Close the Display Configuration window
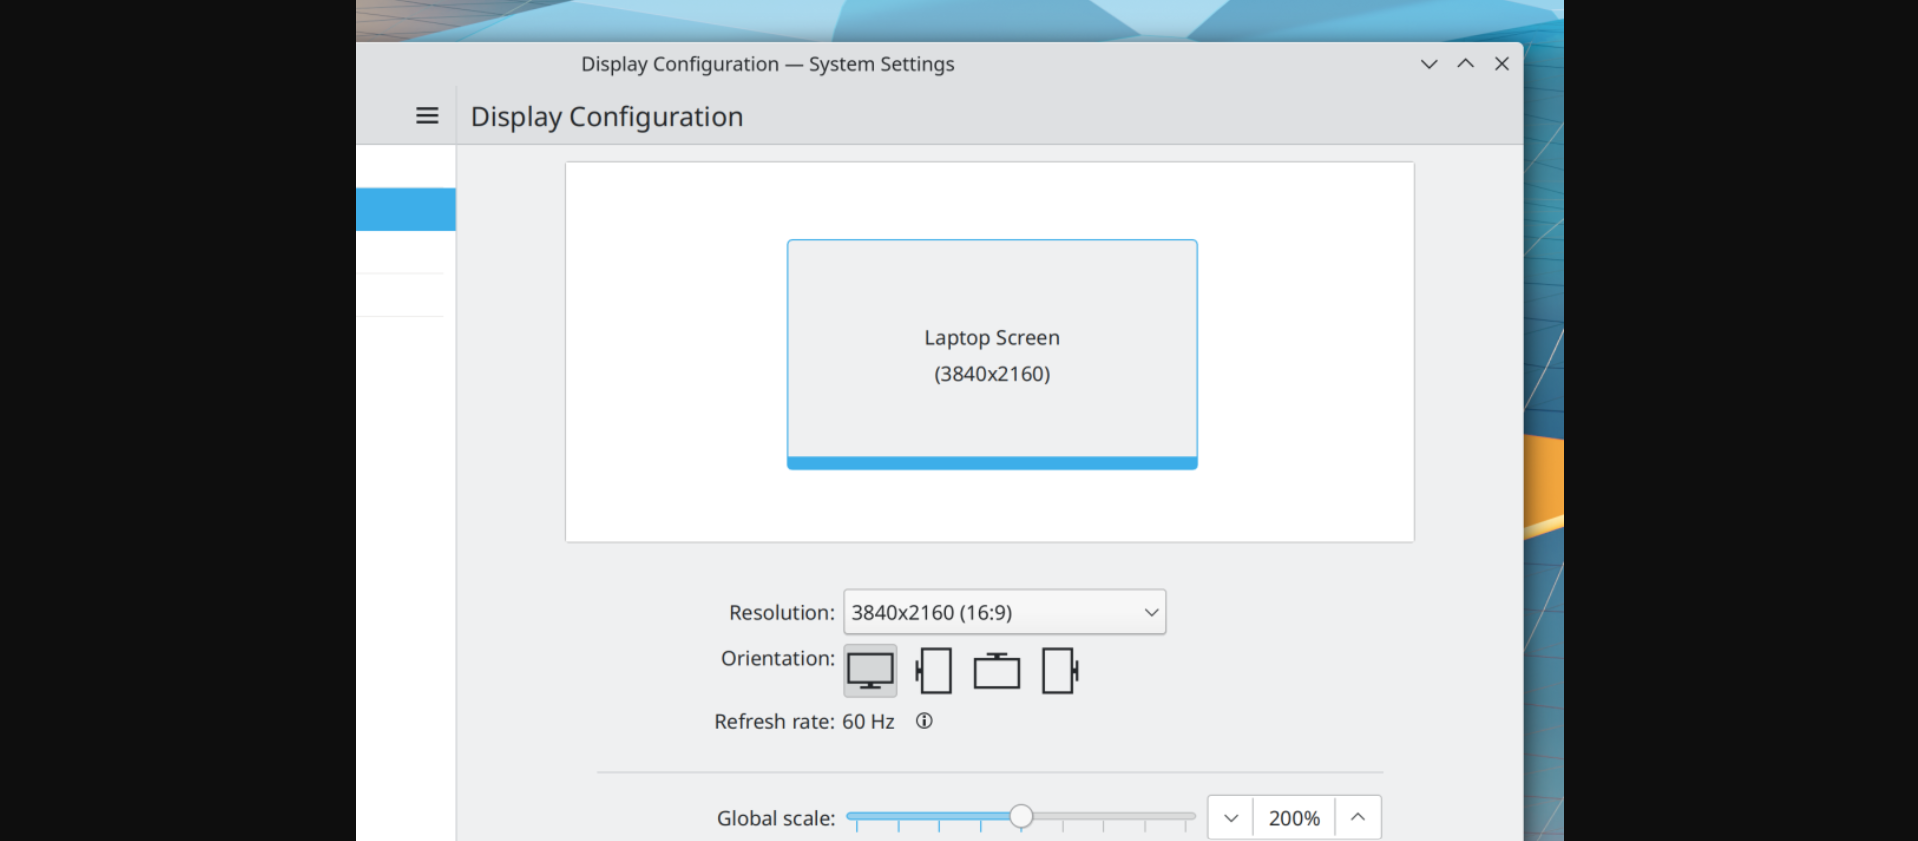The image size is (1918, 841). coord(1502,64)
